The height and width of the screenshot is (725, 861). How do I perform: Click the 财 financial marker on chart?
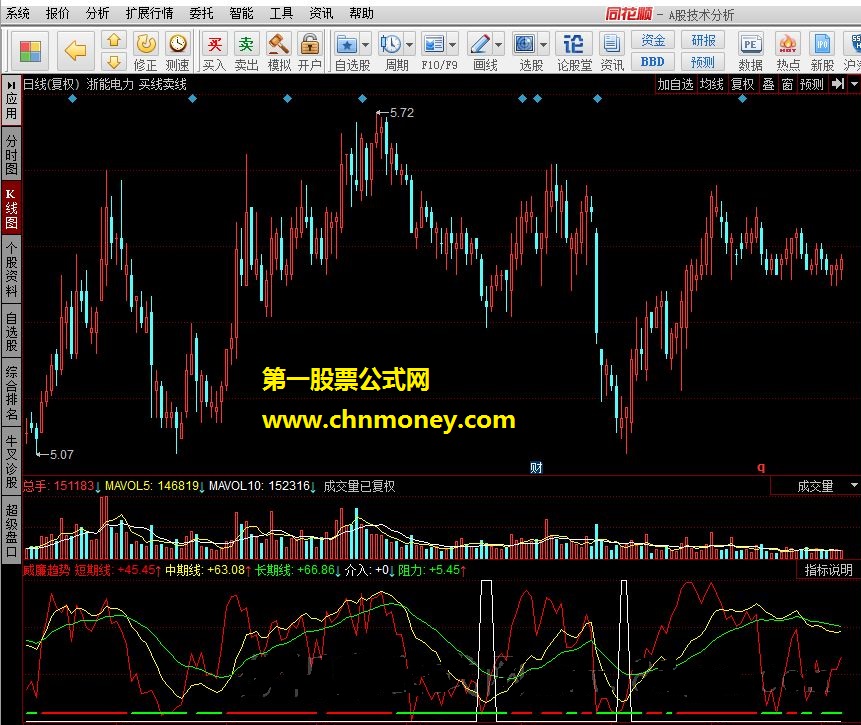[x=536, y=467]
